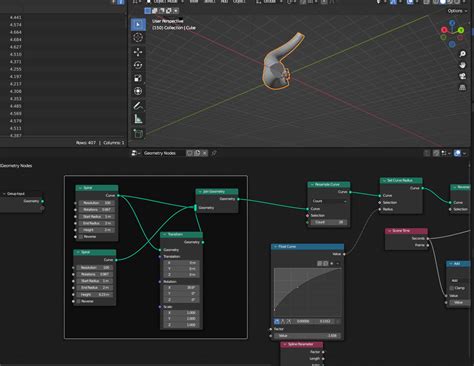Unlink the Geometry Nodes tree with X icon
This screenshot has height=366, width=474.
205,153
